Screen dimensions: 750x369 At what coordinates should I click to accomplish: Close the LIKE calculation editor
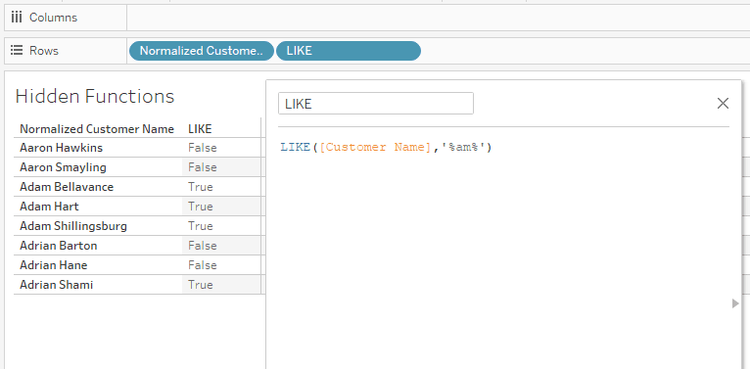coord(722,103)
